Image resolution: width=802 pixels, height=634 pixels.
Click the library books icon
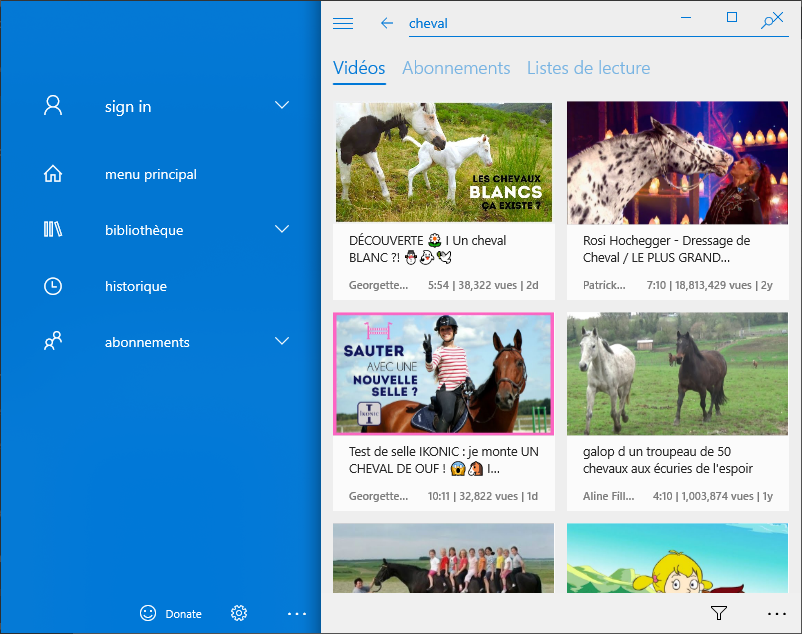[53, 229]
